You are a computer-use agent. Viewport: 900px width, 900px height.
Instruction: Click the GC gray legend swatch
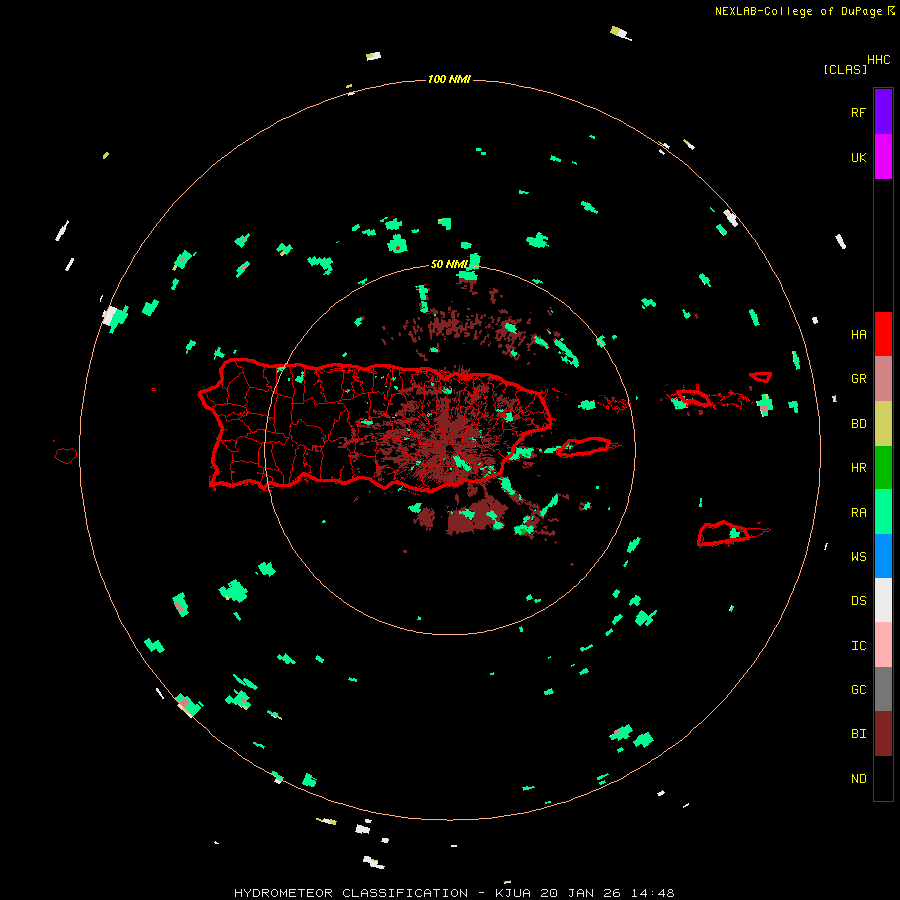pyautogui.click(x=883, y=689)
